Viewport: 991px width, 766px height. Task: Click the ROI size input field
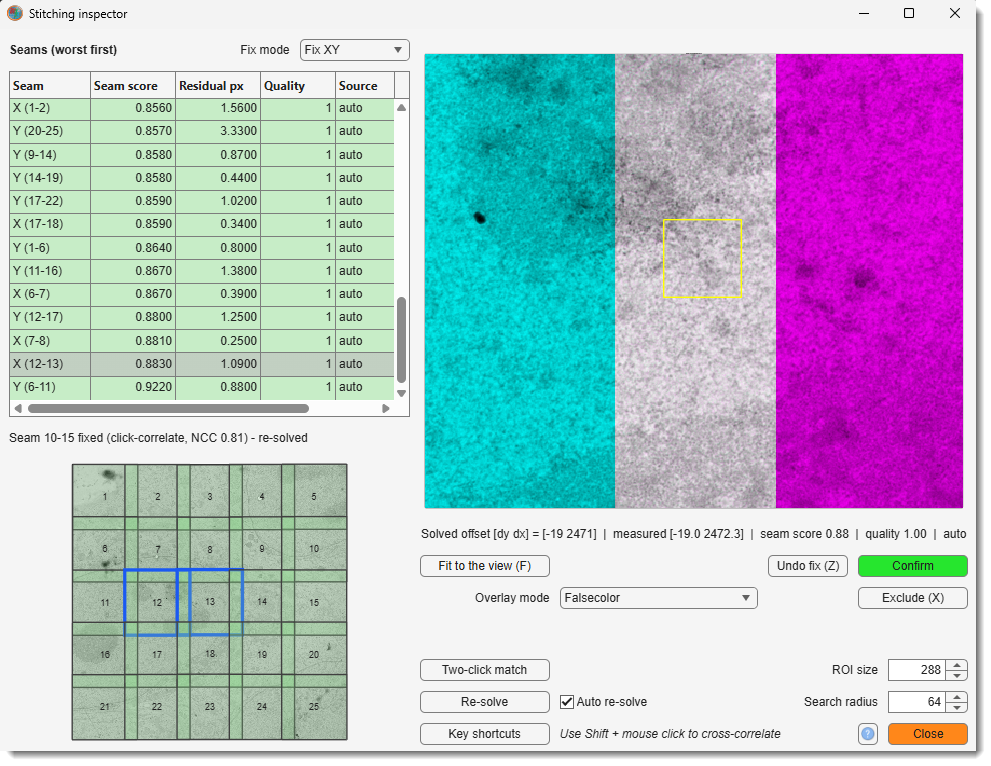click(917, 670)
